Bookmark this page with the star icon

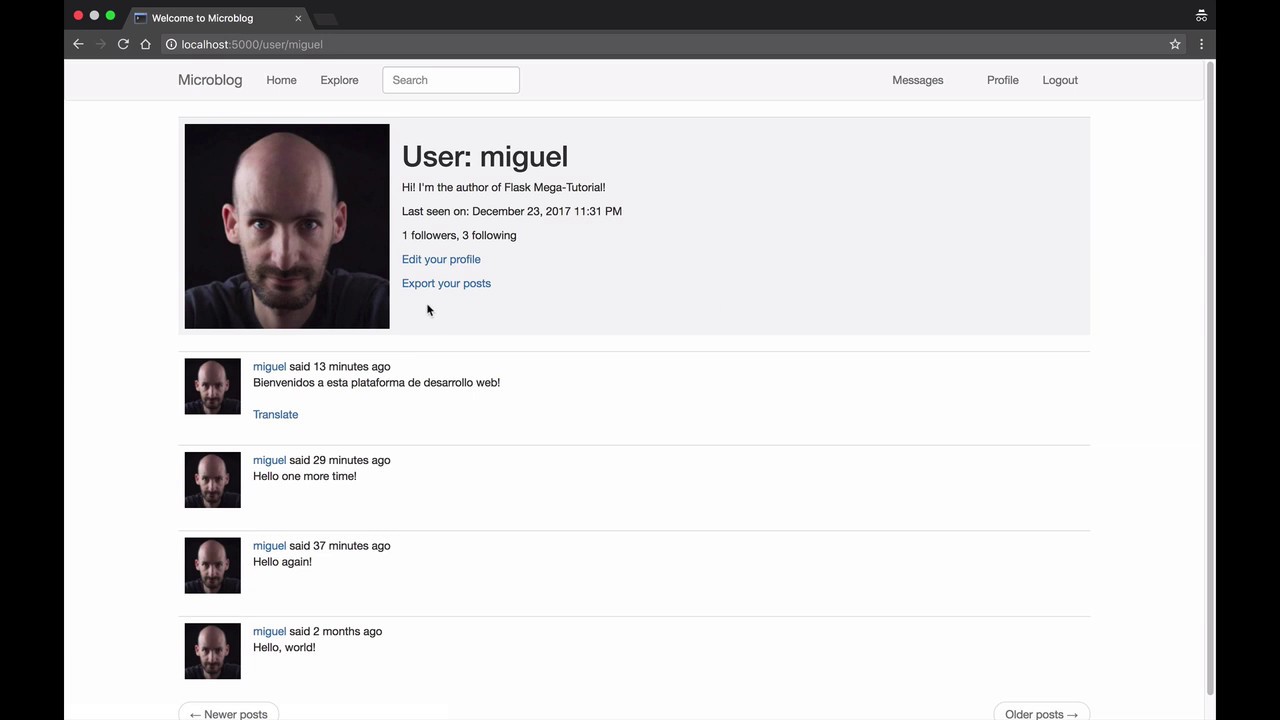1175,44
